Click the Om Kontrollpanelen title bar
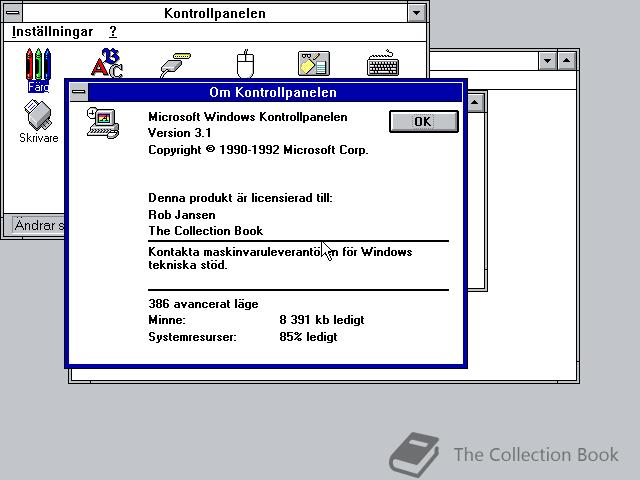640x480 pixels. point(273,92)
